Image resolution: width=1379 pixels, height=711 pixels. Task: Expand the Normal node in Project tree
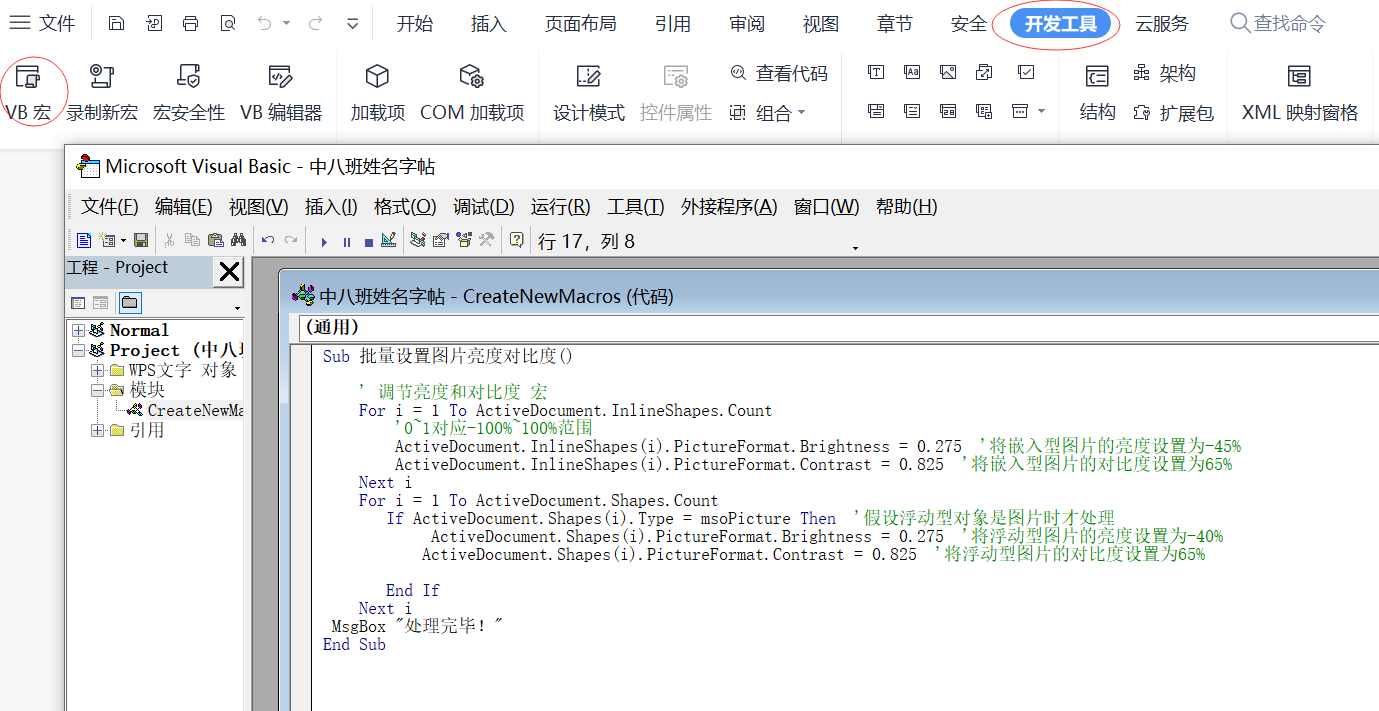coord(79,330)
